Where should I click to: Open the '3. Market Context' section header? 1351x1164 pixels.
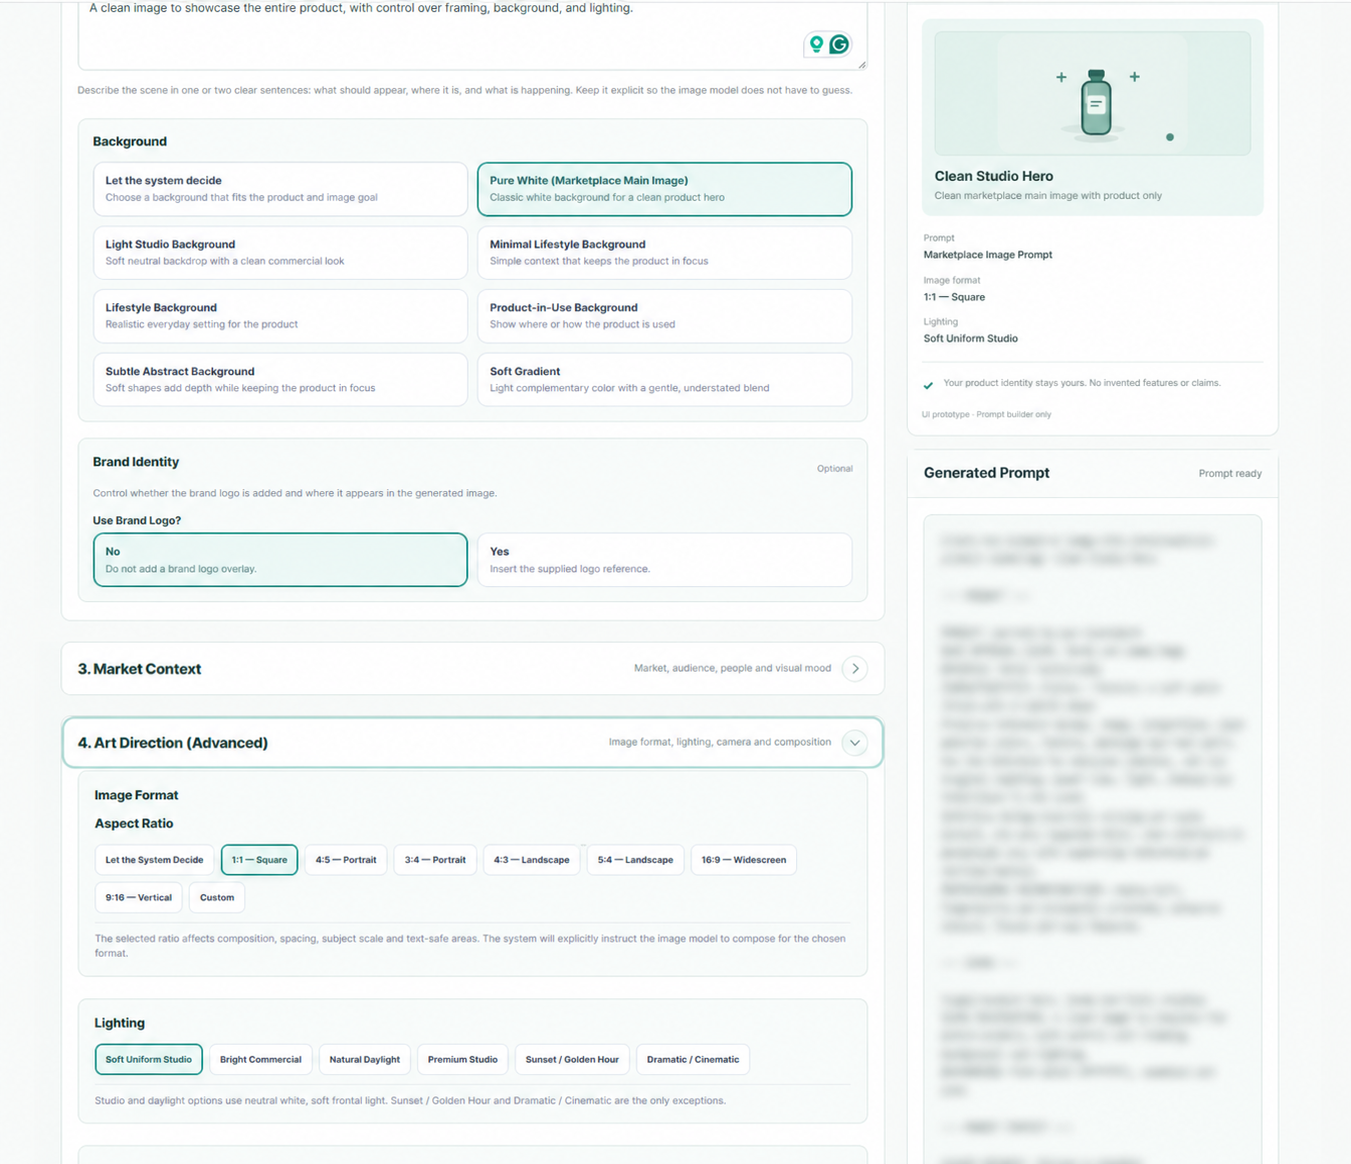pos(473,669)
